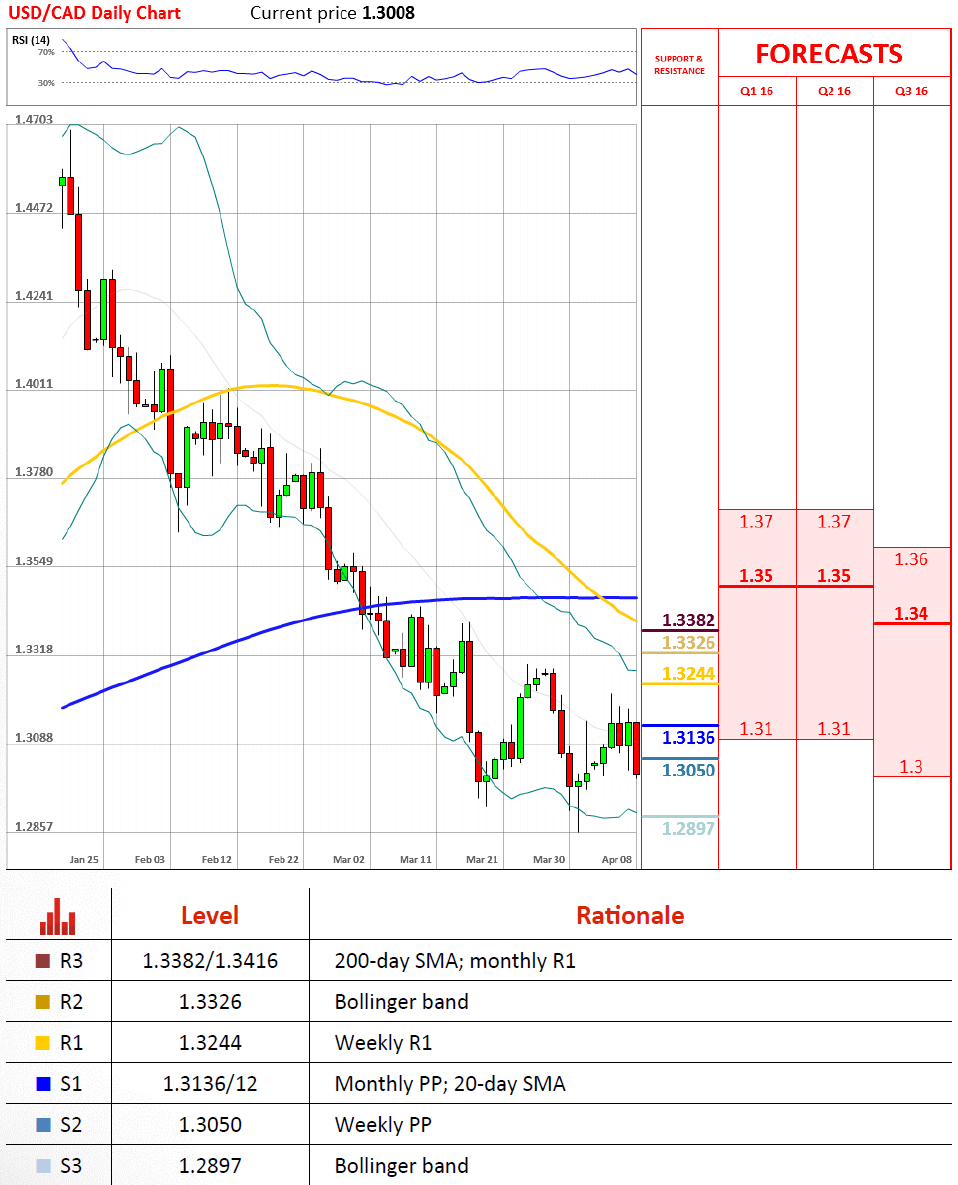
Task: Click the 'USD/CAD Daily Chart' title
Action: click(x=94, y=13)
